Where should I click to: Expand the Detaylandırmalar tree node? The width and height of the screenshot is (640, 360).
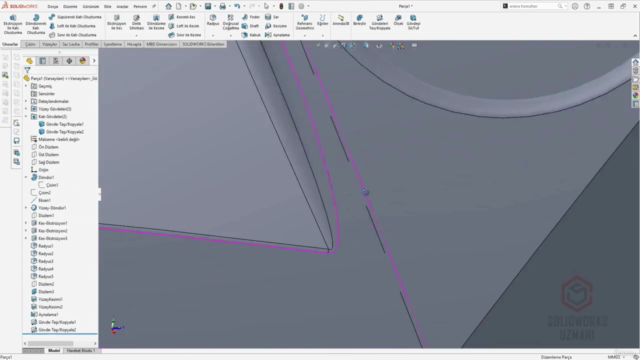coord(26,101)
